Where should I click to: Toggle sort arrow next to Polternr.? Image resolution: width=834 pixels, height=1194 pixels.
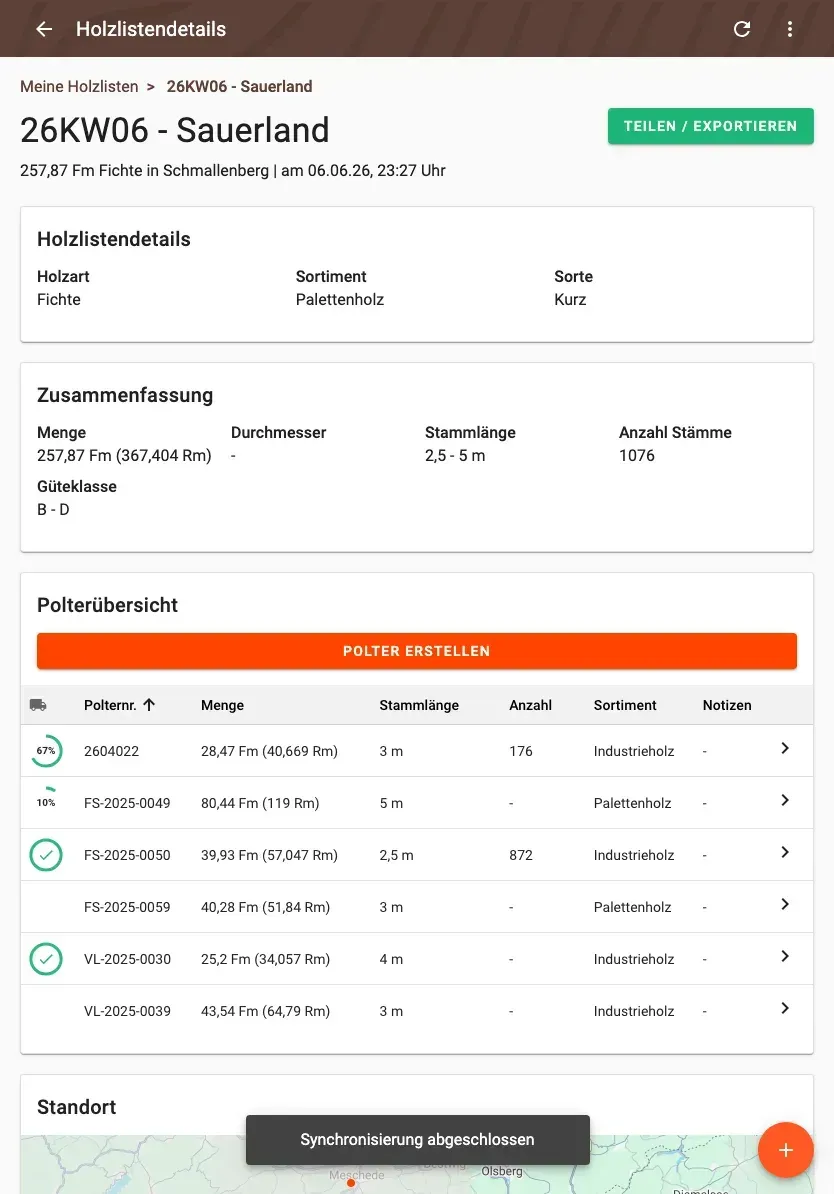click(x=149, y=705)
